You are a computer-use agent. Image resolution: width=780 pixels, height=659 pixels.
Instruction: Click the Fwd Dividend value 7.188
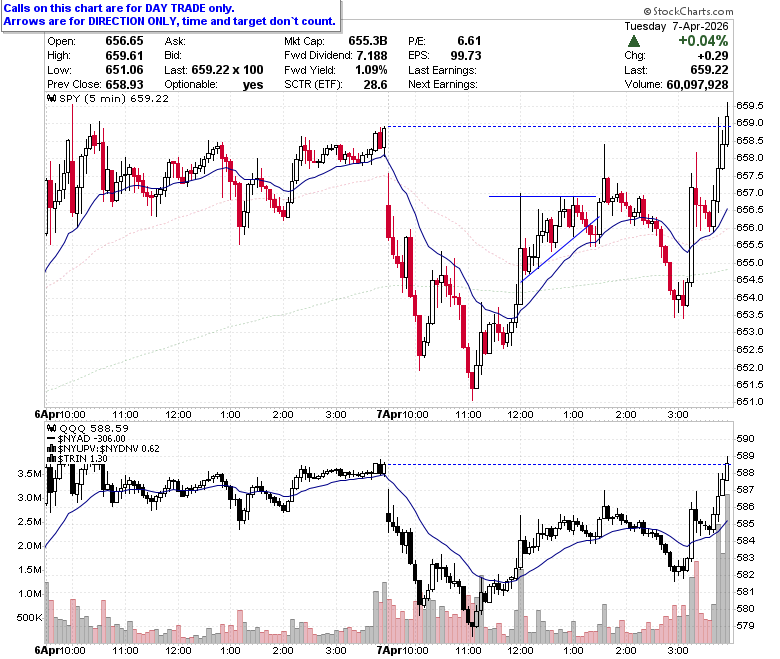pyautogui.click(x=372, y=56)
